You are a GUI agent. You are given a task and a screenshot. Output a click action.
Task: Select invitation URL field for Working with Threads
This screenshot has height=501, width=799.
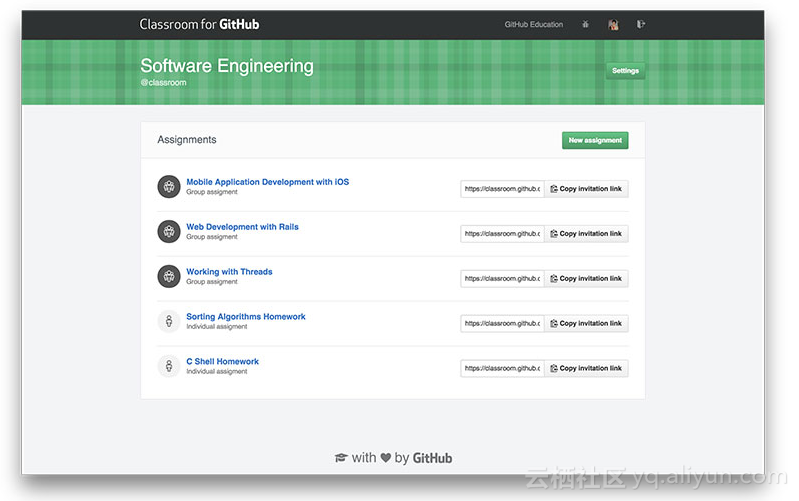tap(502, 278)
